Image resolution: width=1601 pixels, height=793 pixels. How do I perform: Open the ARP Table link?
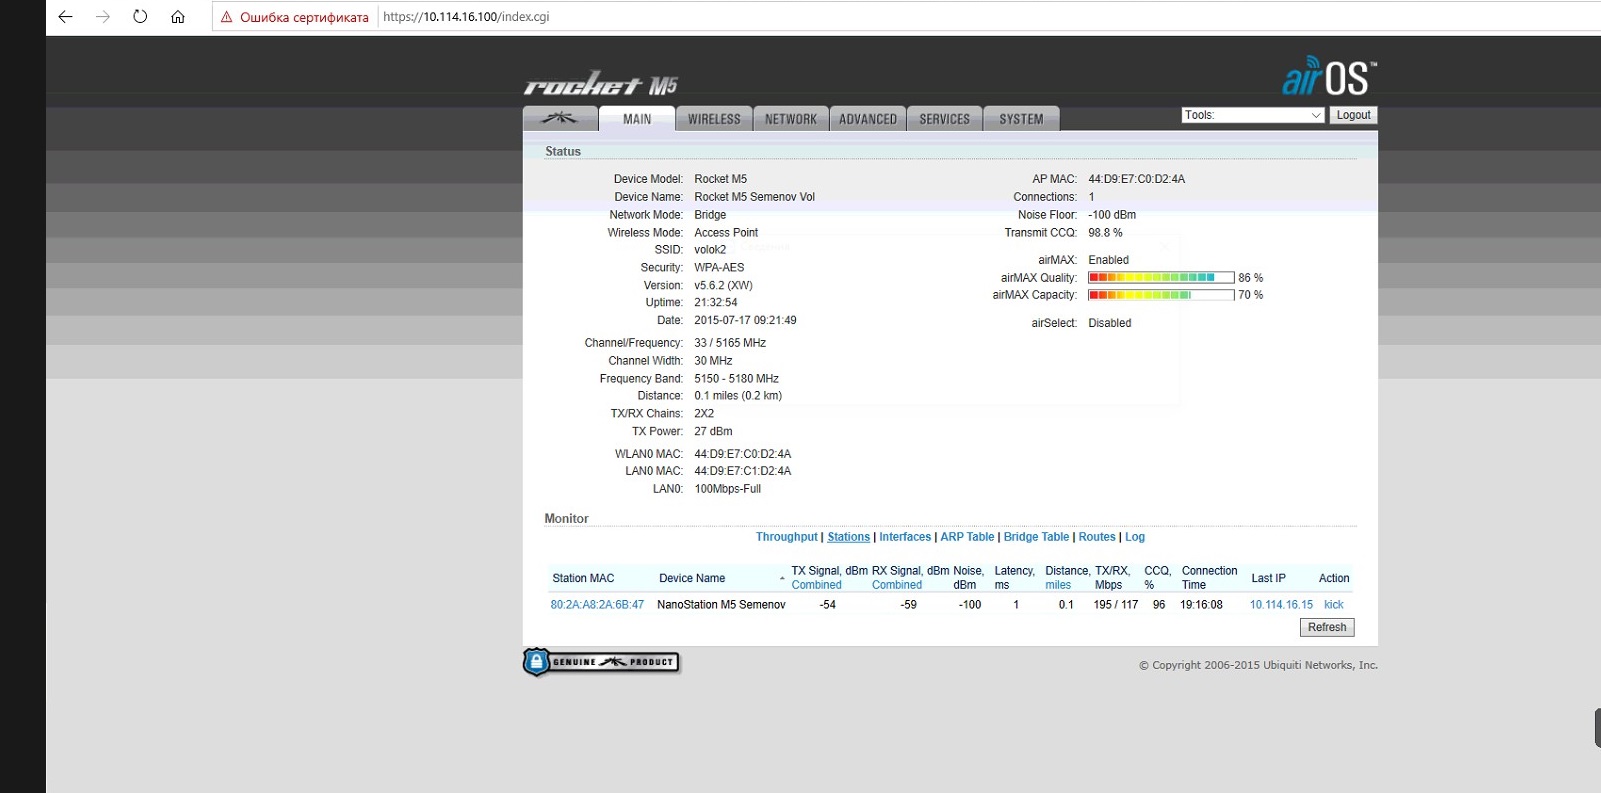pyautogui.click(x=967, y=537)
